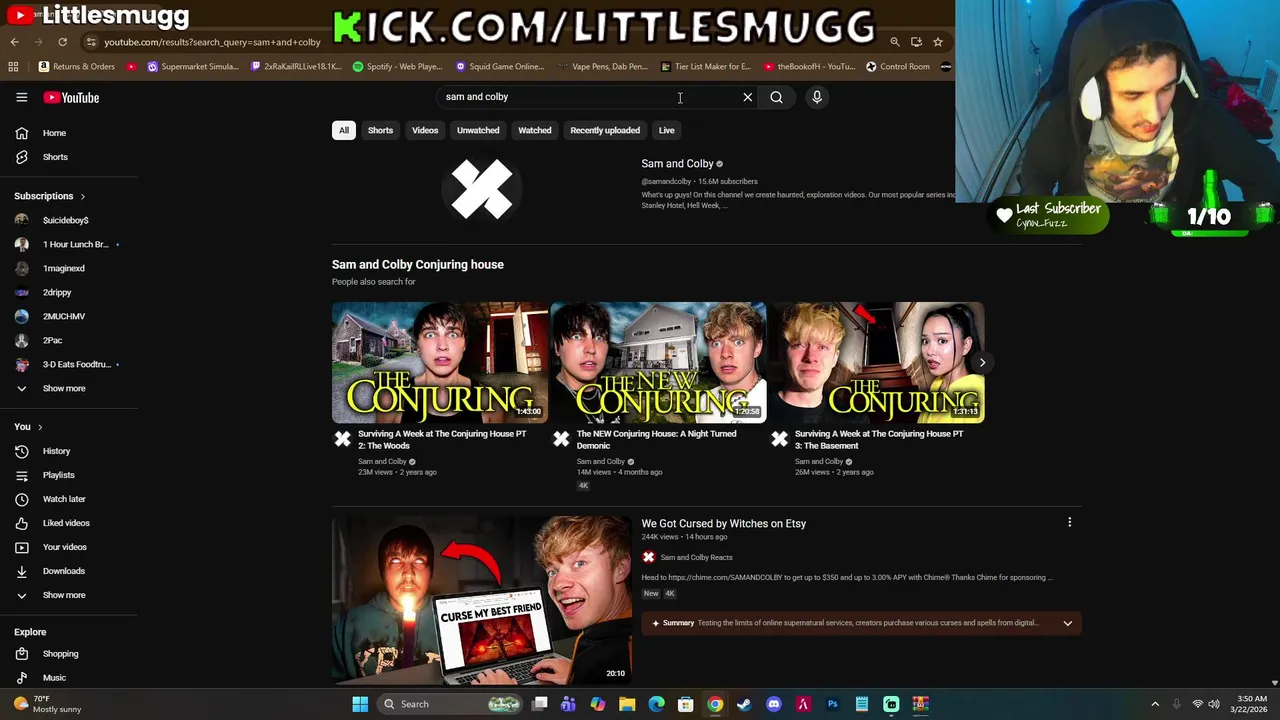The width and height of the screenshot is (1280, 720).
Task: Select the All filter chip
Action: pyautogui.click(x=343, y=130)
